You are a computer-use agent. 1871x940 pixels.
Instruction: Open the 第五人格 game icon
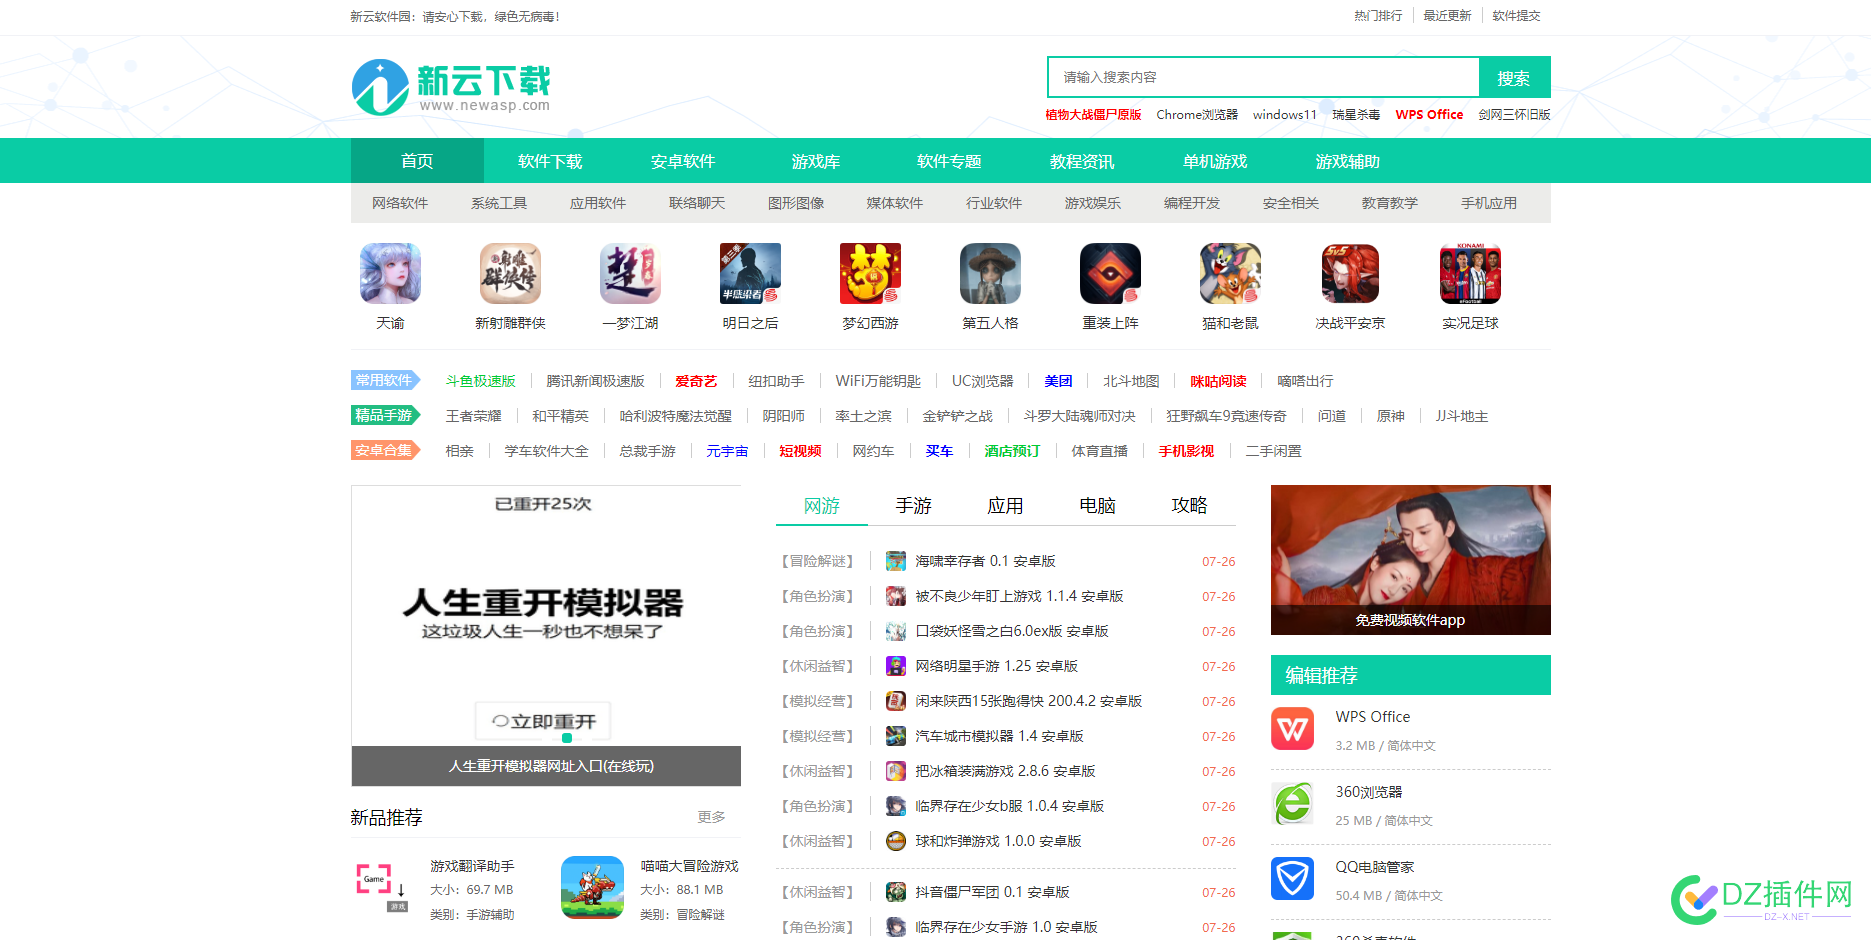tap(990, 273)
